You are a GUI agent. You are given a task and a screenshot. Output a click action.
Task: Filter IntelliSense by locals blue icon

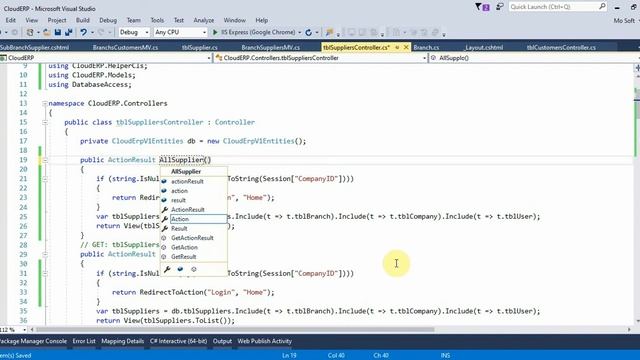pyautogui.click(x=180, y=269)
